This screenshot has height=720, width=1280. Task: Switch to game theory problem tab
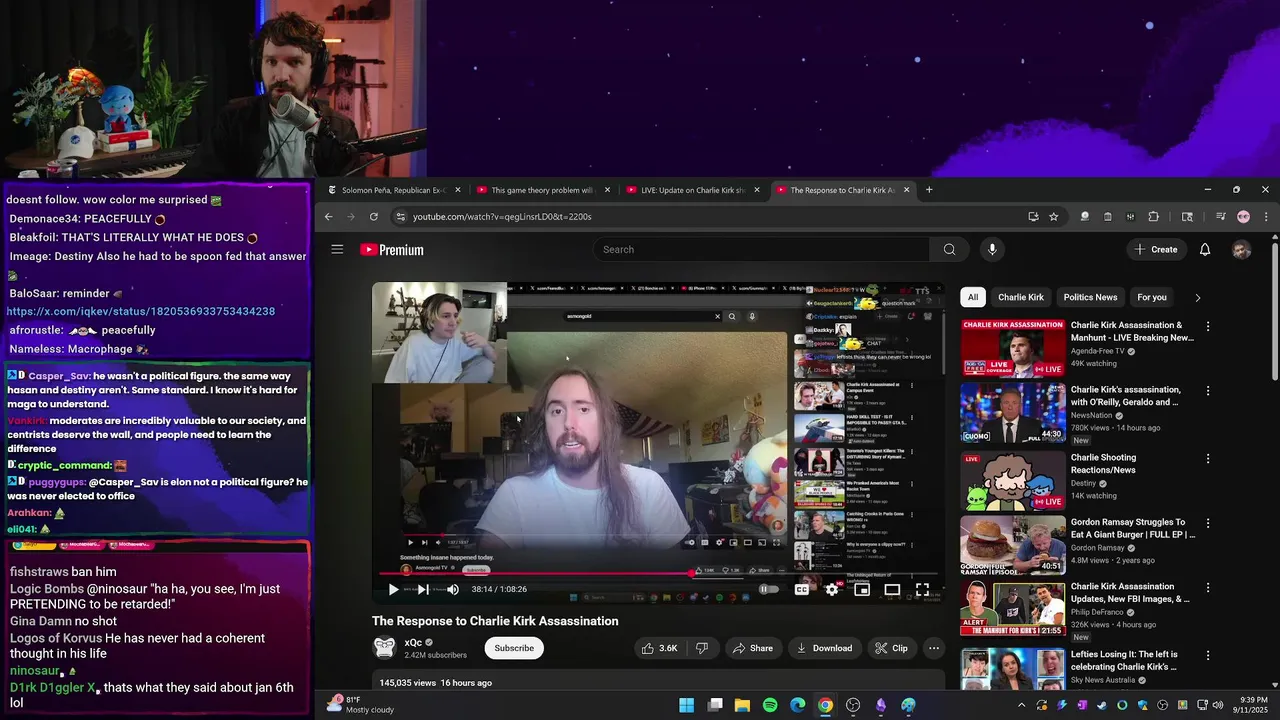click(x=543, y=190)
